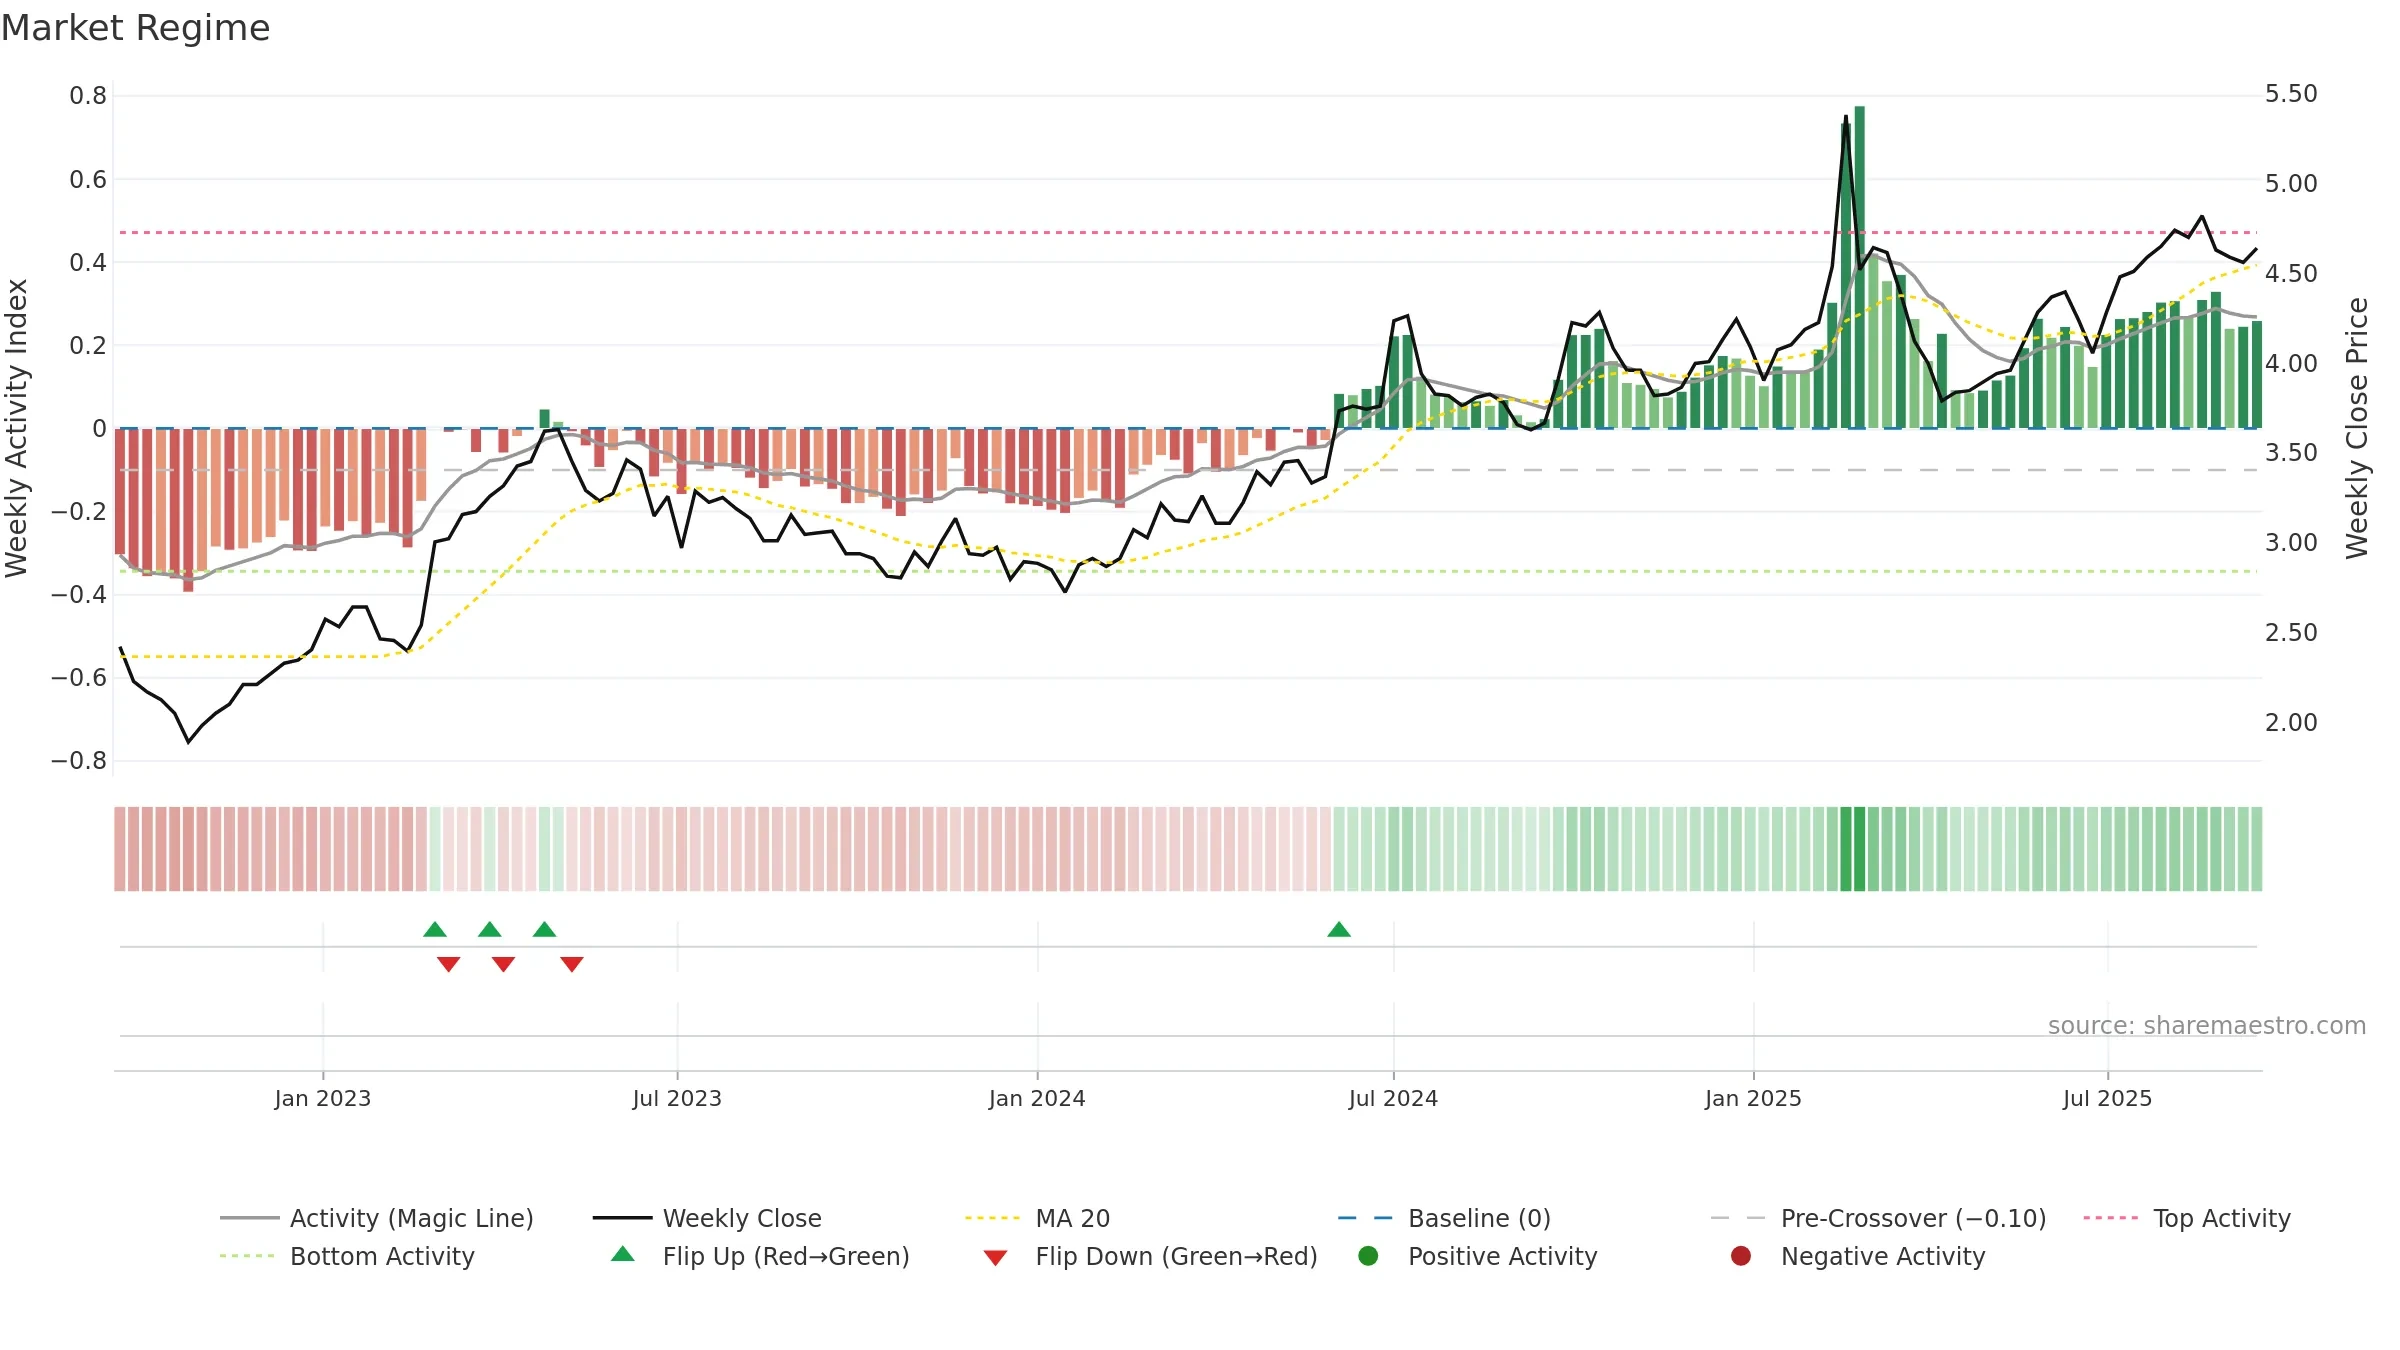Click the Jan 2024 axis label

1037,1098
